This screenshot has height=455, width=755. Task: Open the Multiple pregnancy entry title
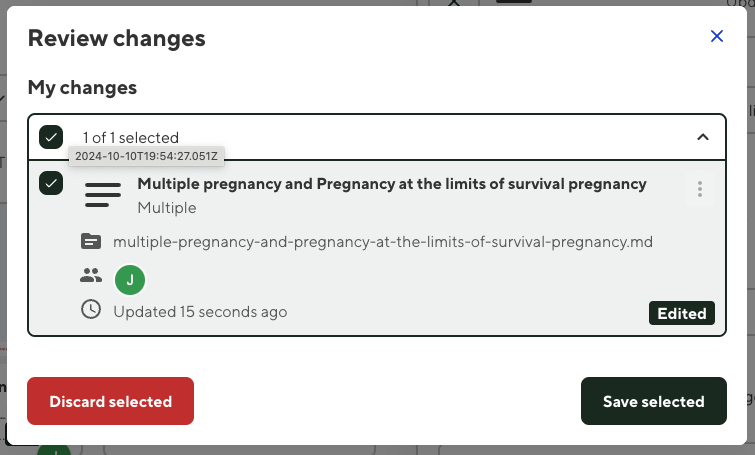[x=391, y=184]
